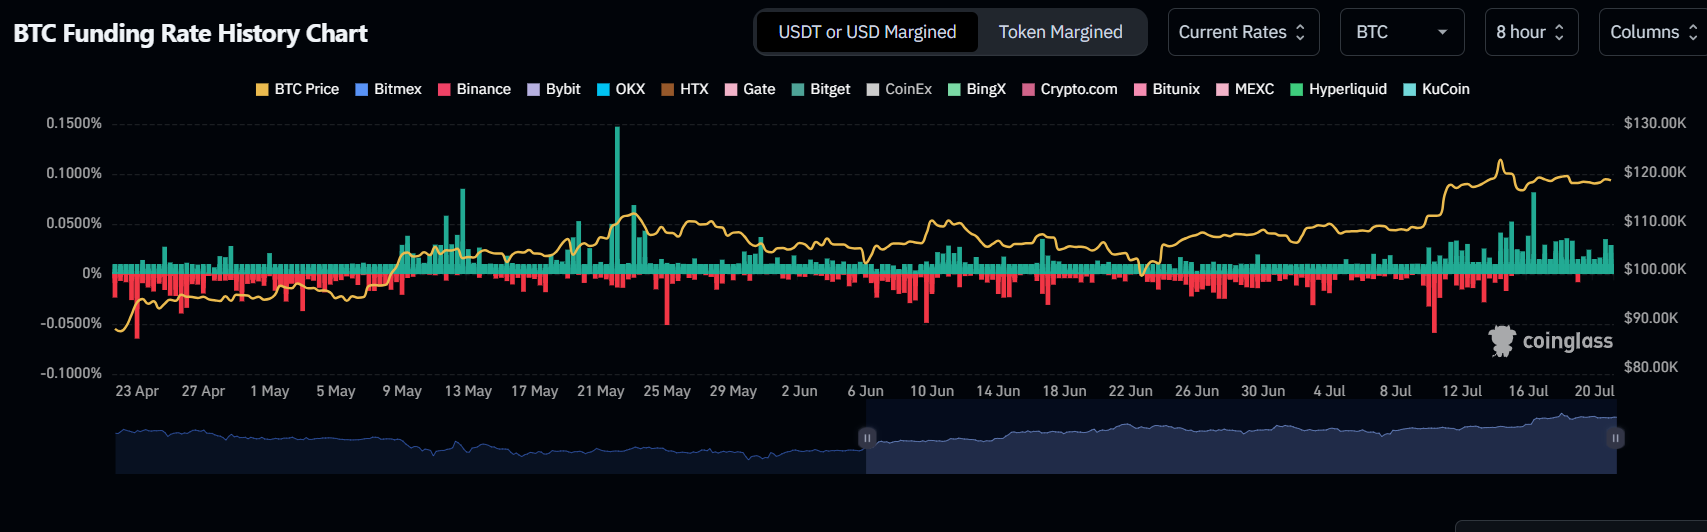Screen dimensions: 1707x532
Task: Click the BingX legend label
Action: point(986,89)
